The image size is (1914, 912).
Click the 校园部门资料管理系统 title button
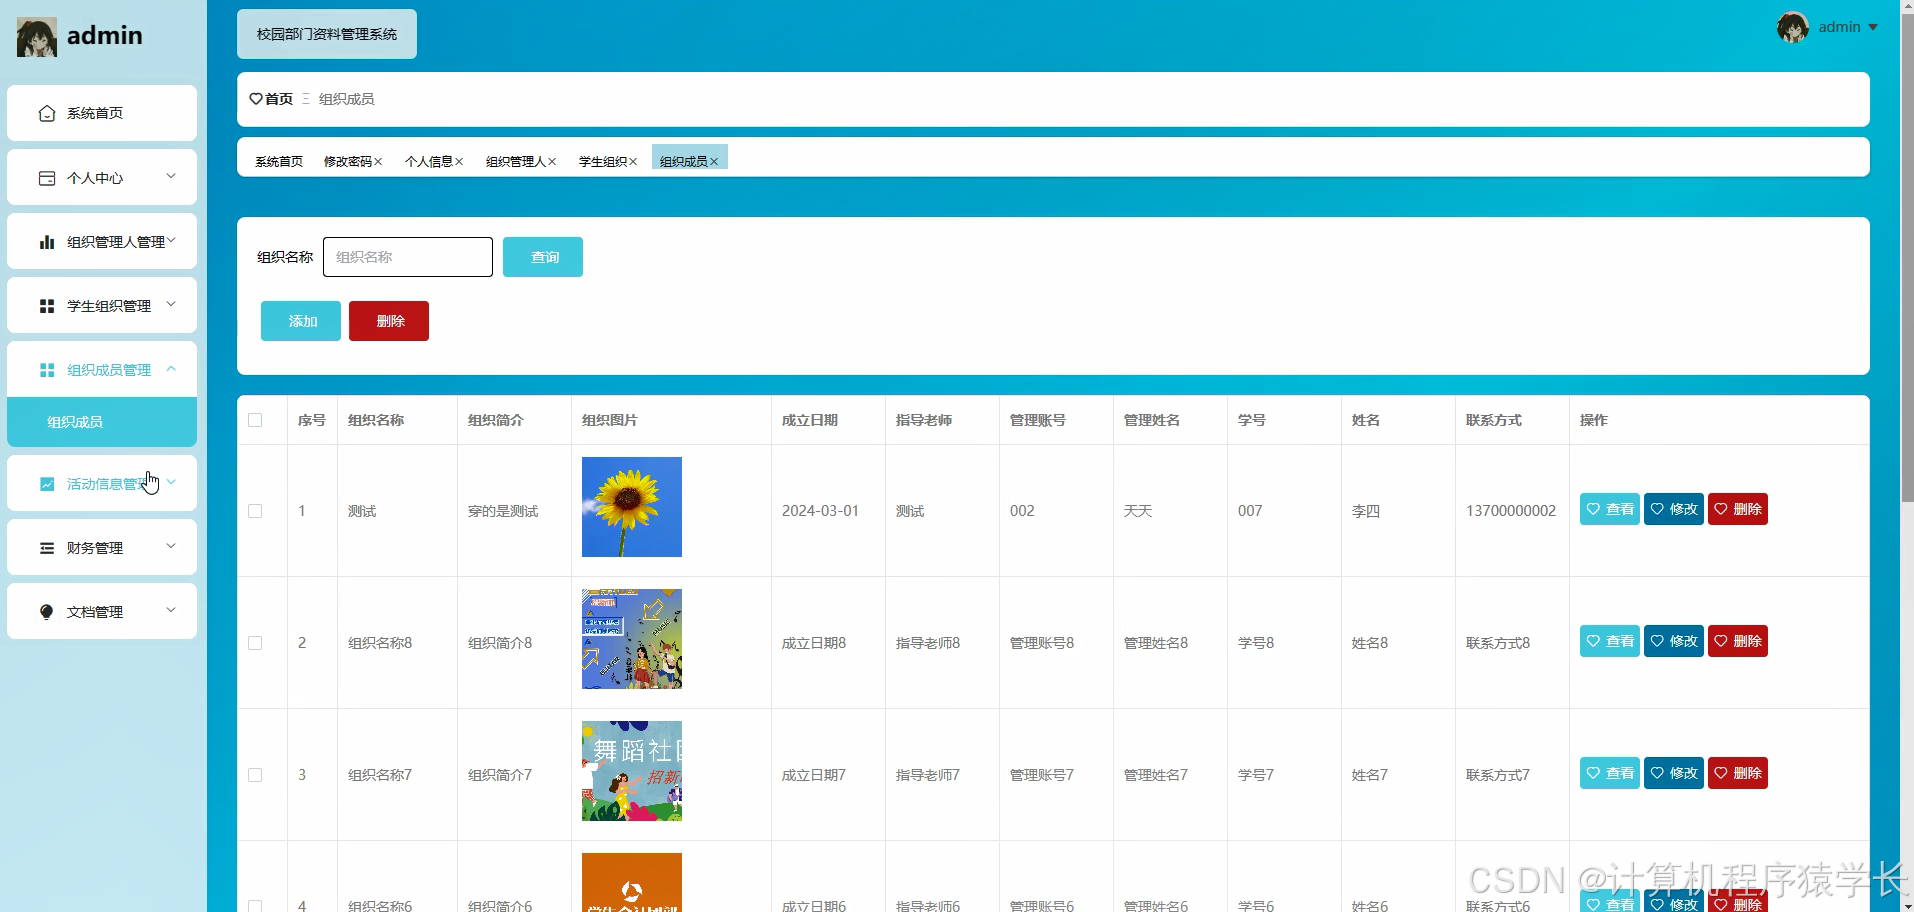click(327, 34)
